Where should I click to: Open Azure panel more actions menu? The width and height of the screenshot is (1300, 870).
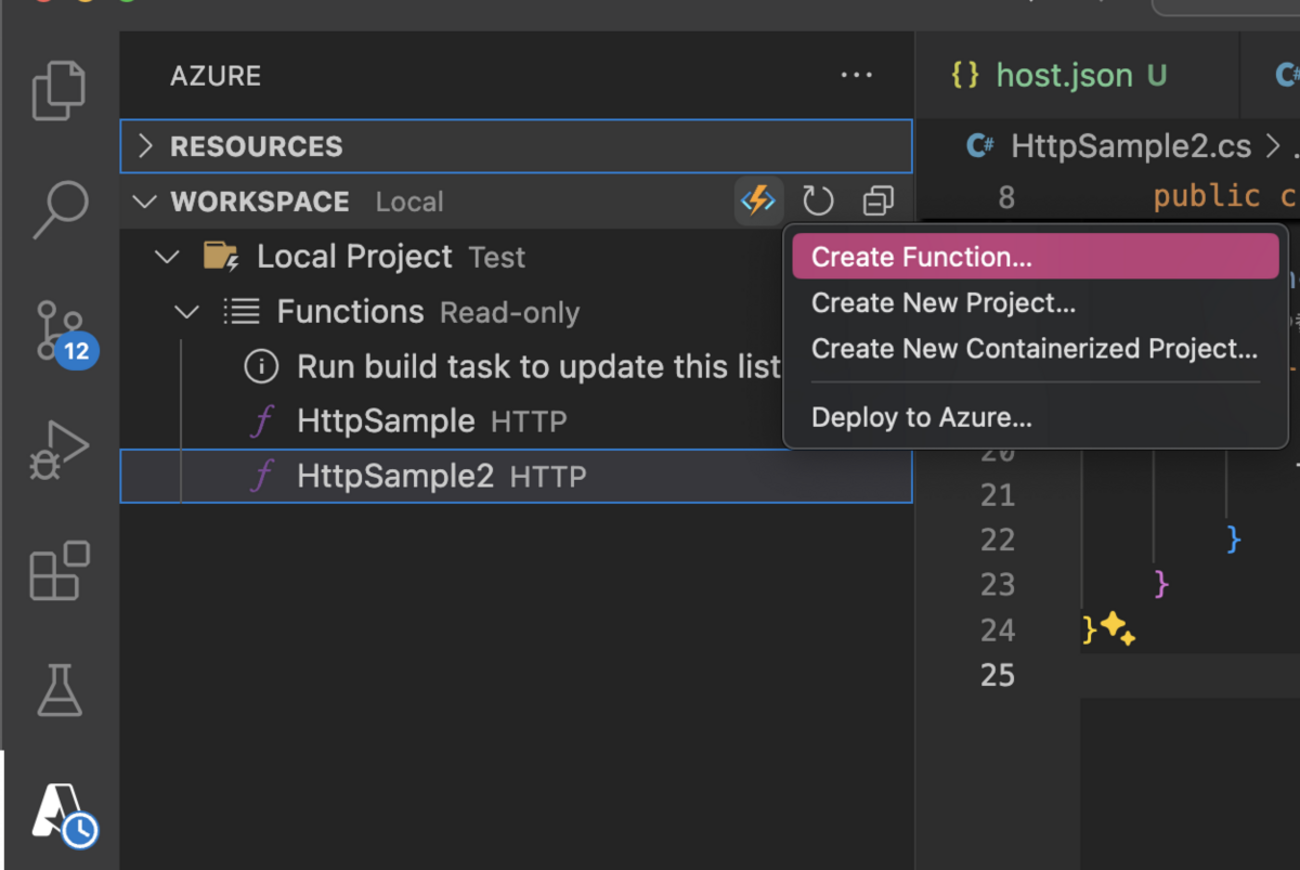click(x=856, y=76)
